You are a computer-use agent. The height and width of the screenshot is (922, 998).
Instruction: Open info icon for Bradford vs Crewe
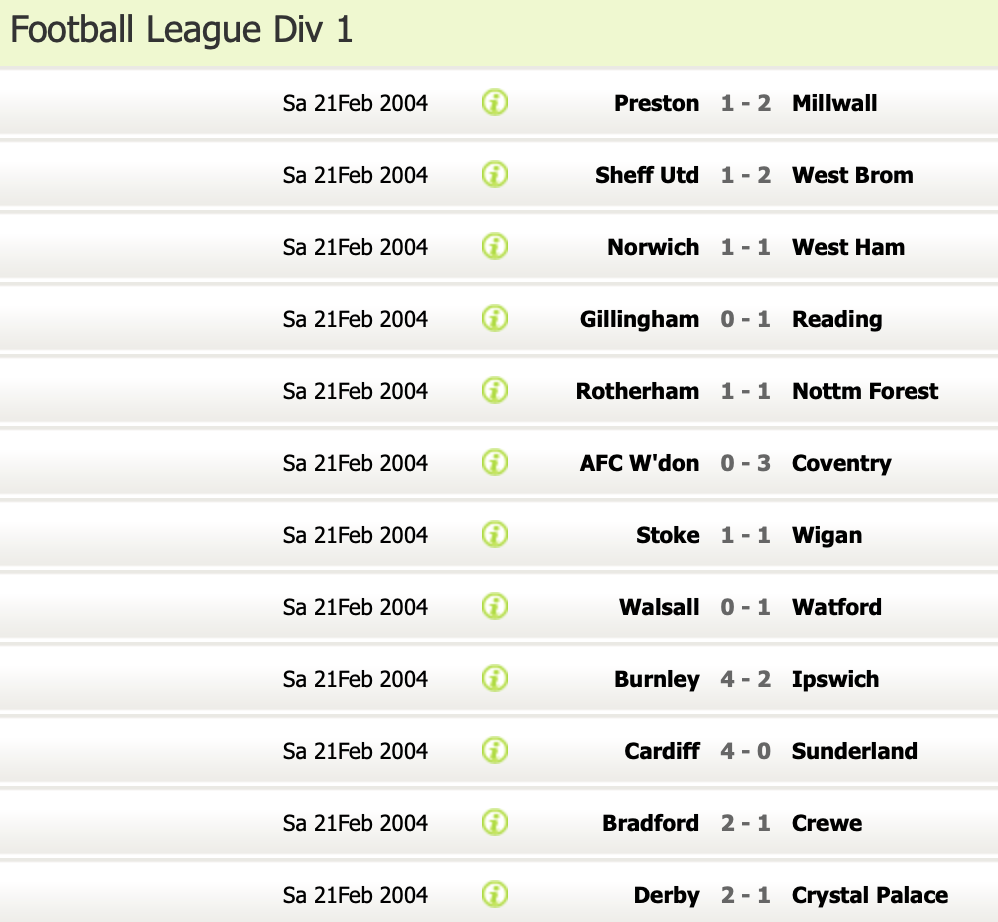(495, 822)
